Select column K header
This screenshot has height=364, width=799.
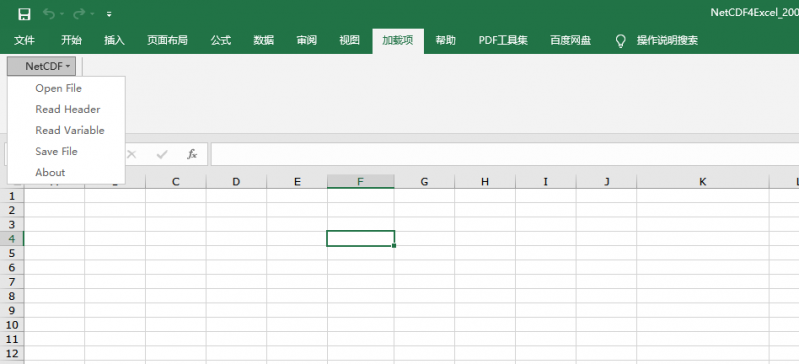[x=703, y=181]
